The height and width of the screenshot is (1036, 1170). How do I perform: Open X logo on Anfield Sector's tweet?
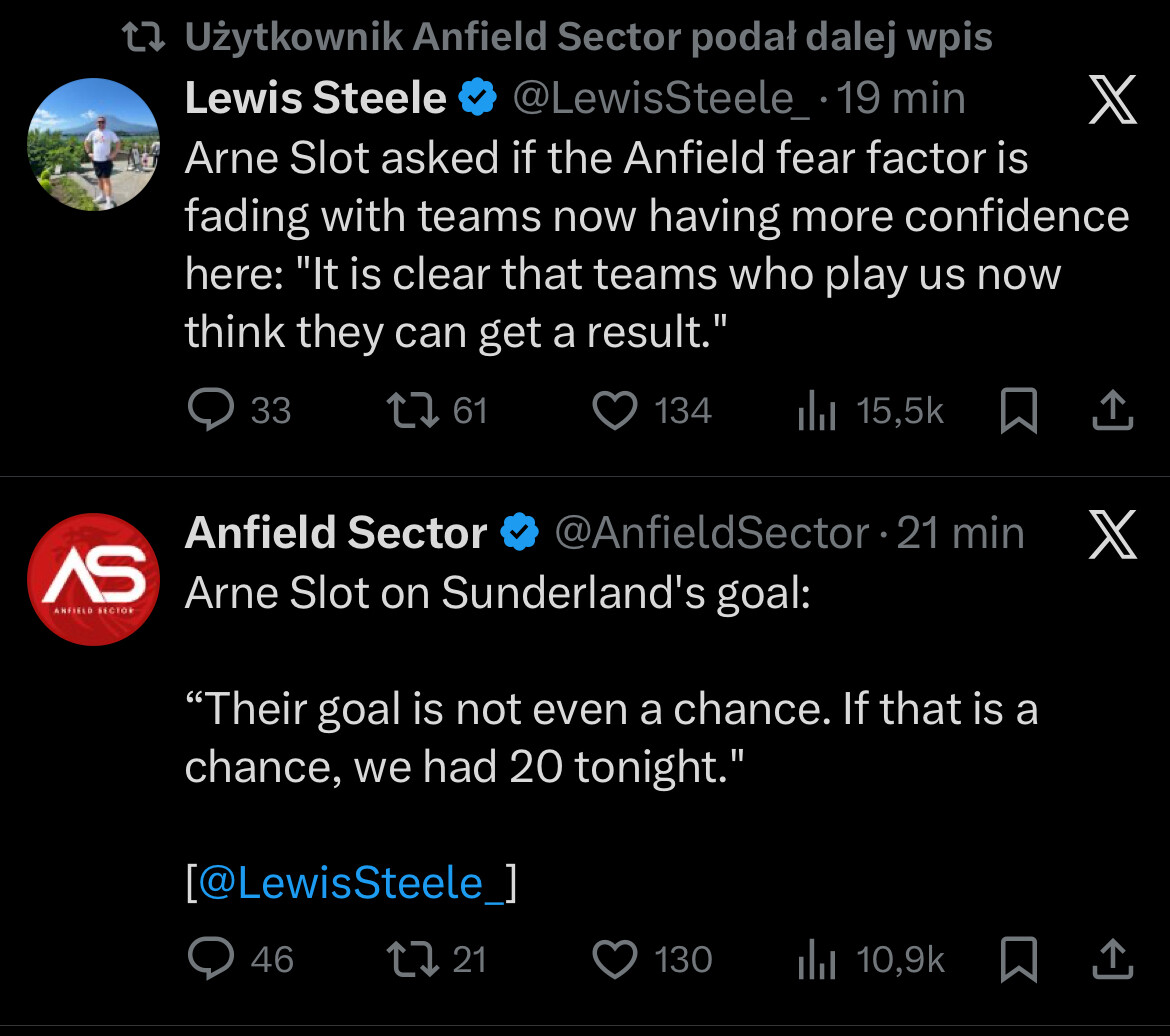coord(1112,534)
